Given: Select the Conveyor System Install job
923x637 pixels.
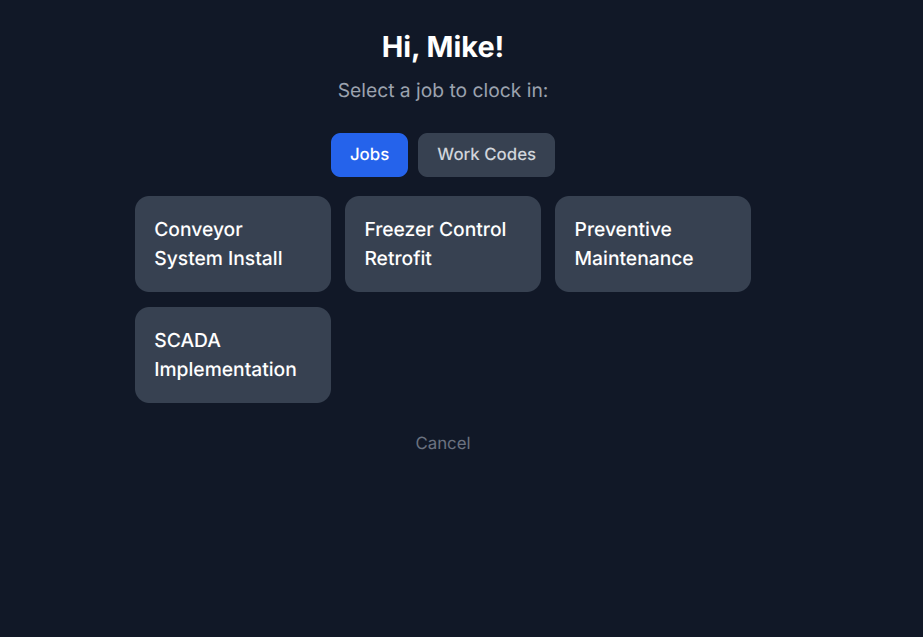Looking at the screenshot, I should 233,244.
